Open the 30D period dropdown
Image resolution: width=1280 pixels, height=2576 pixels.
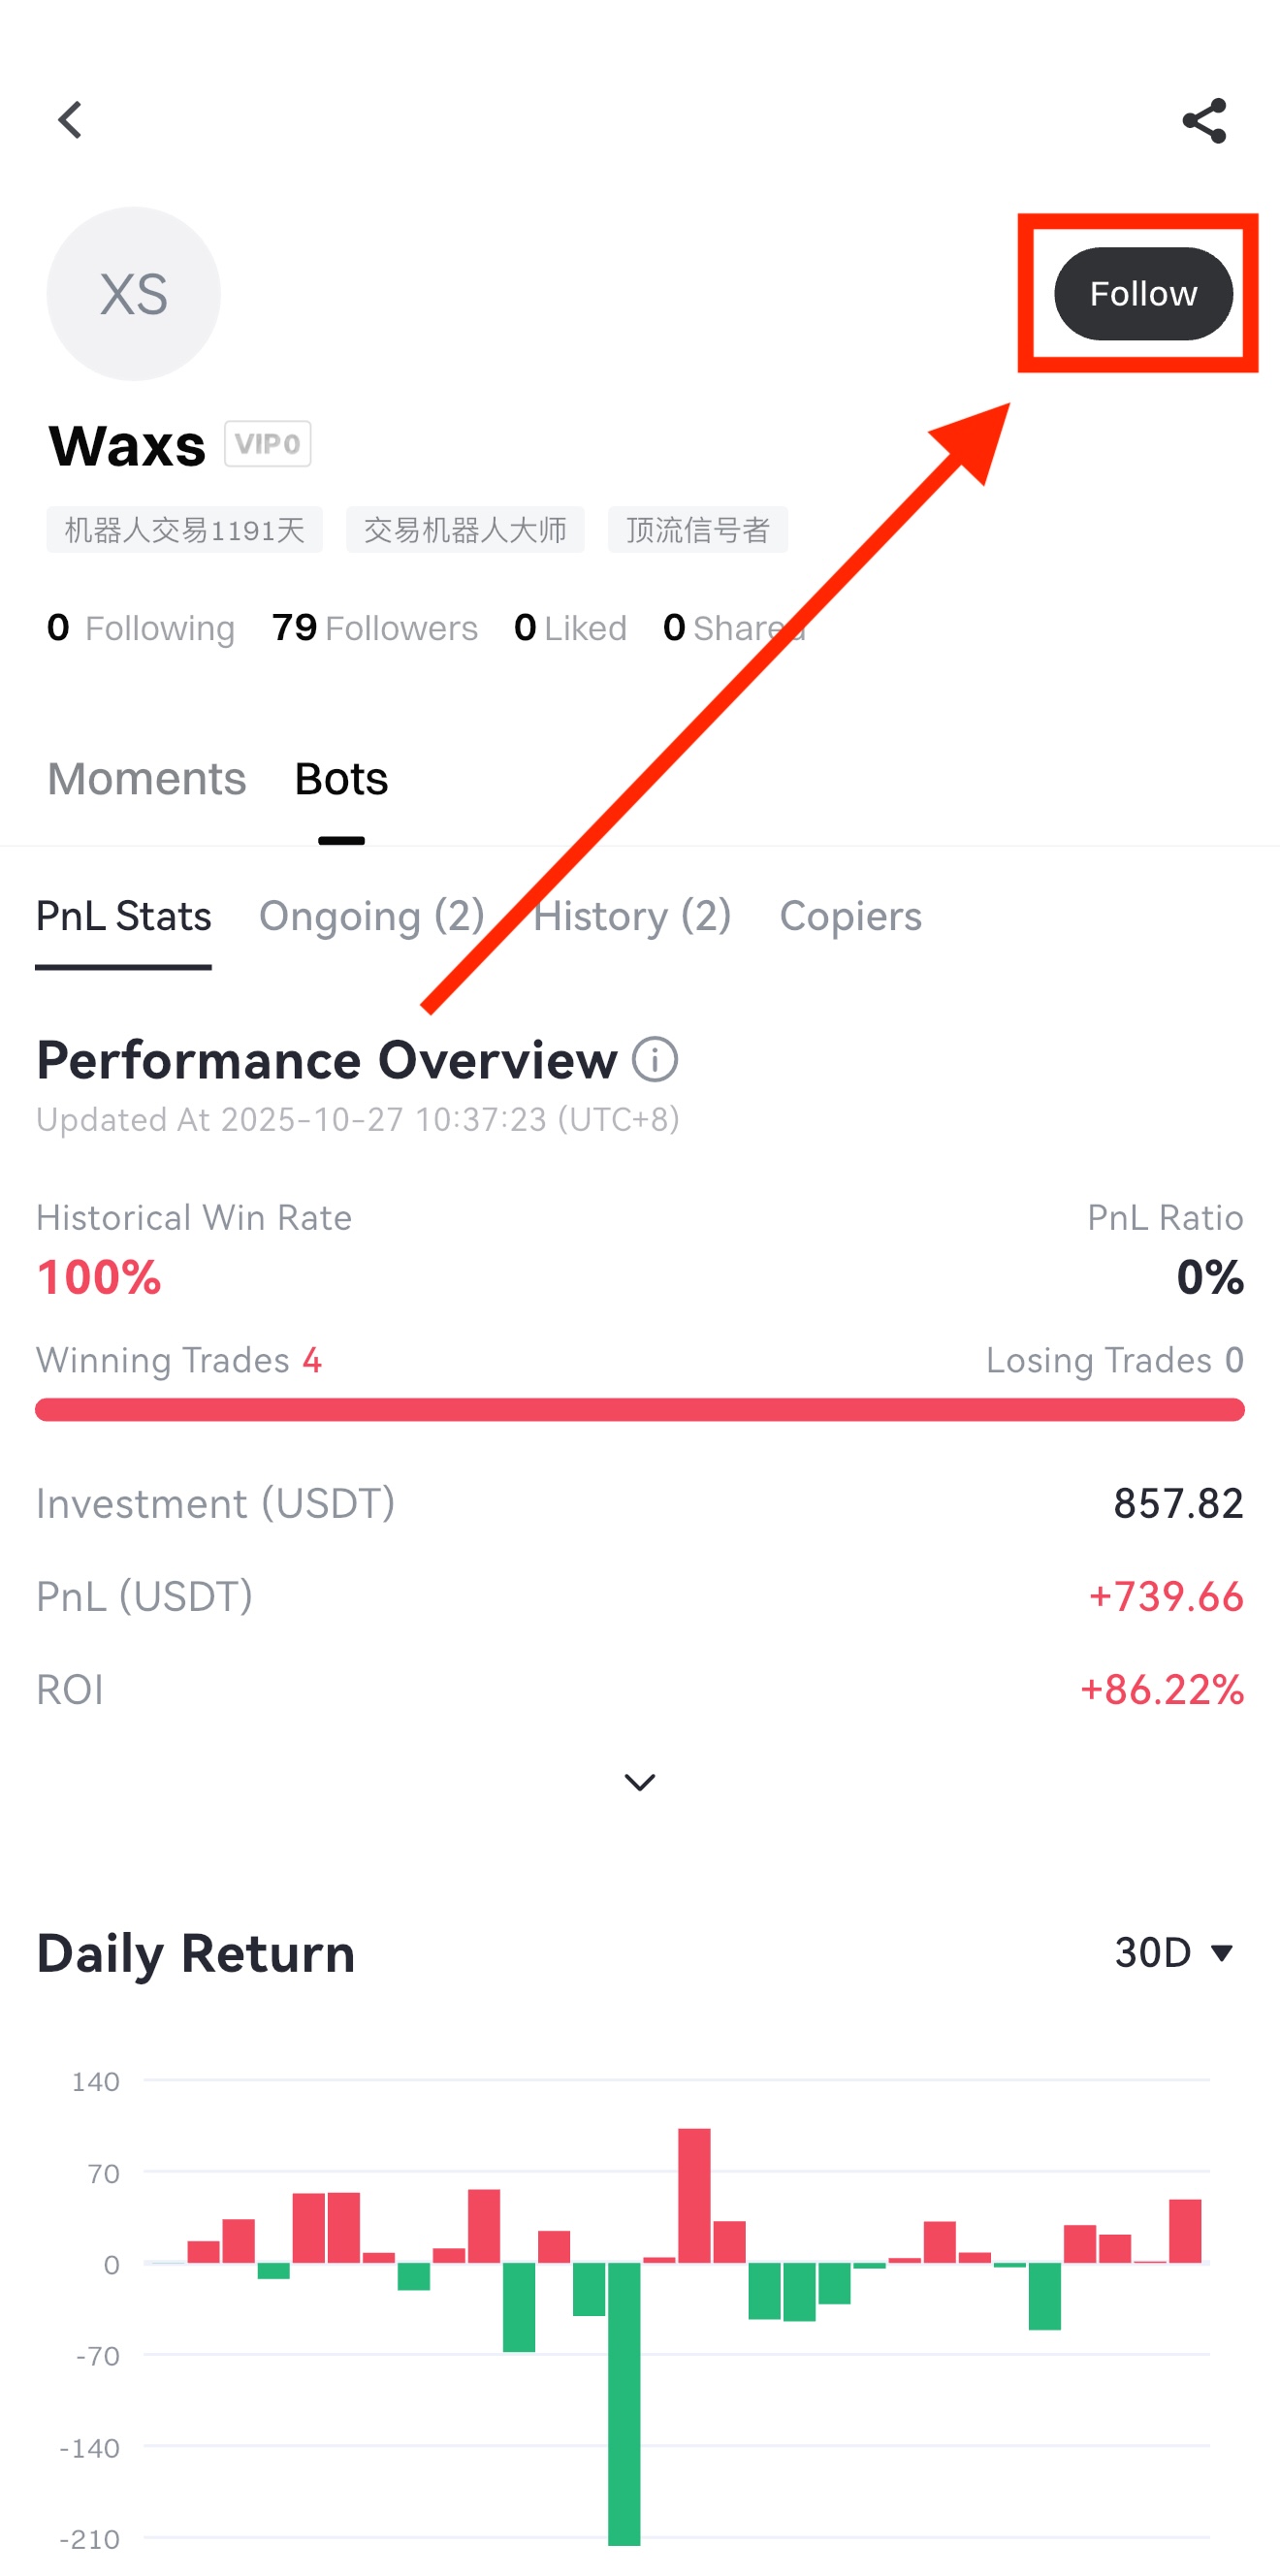coord(1174,1952)
